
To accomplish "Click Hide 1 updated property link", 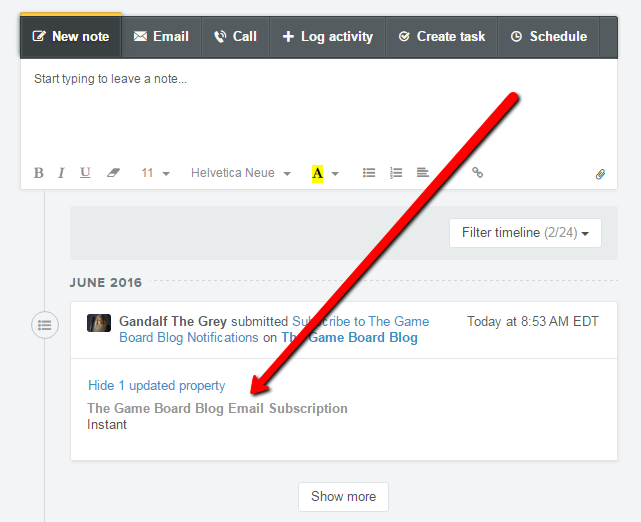I will pyautogui.click(x=156, y=385).
